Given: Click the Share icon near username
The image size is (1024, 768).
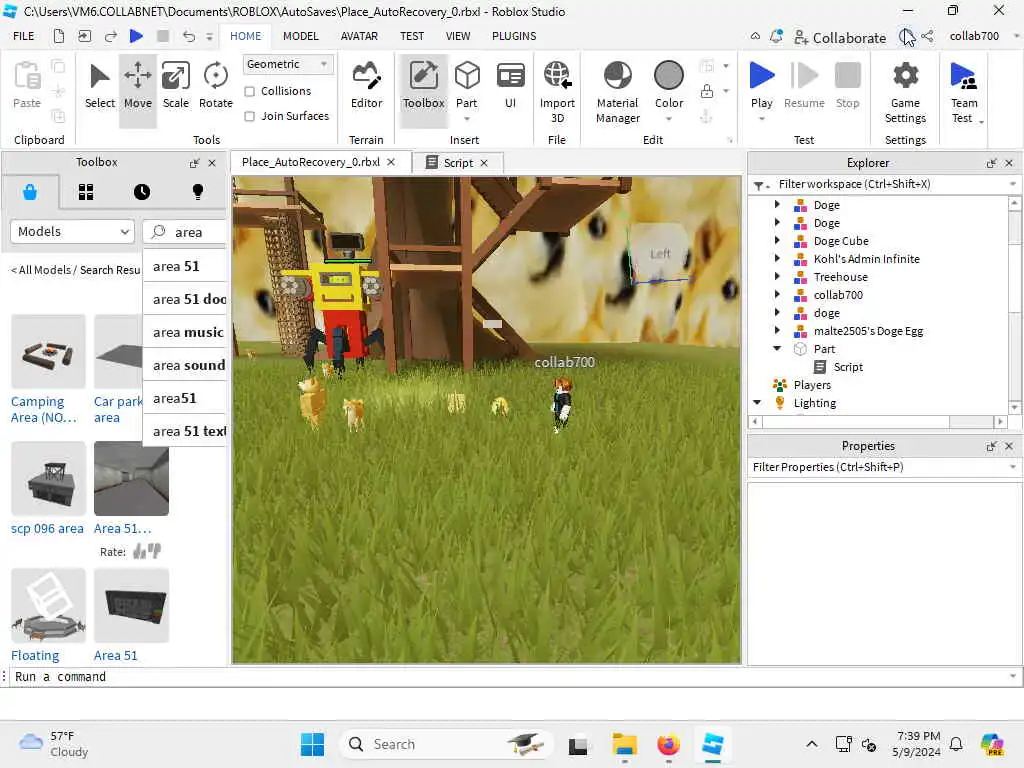Looking at the screenshot, I should point(927,37).
